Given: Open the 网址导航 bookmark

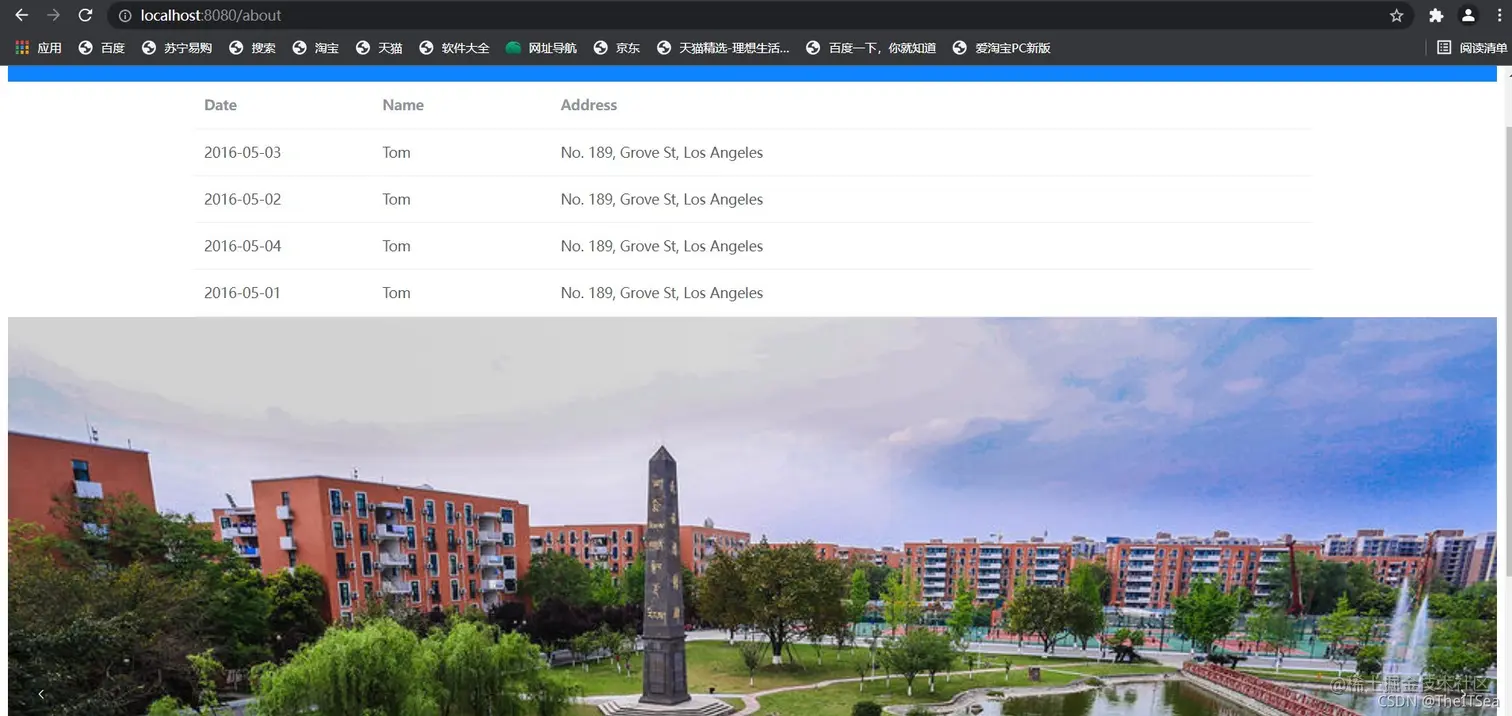Looking at the screenshot, I should pyautogui.click(x=541, y=48).
